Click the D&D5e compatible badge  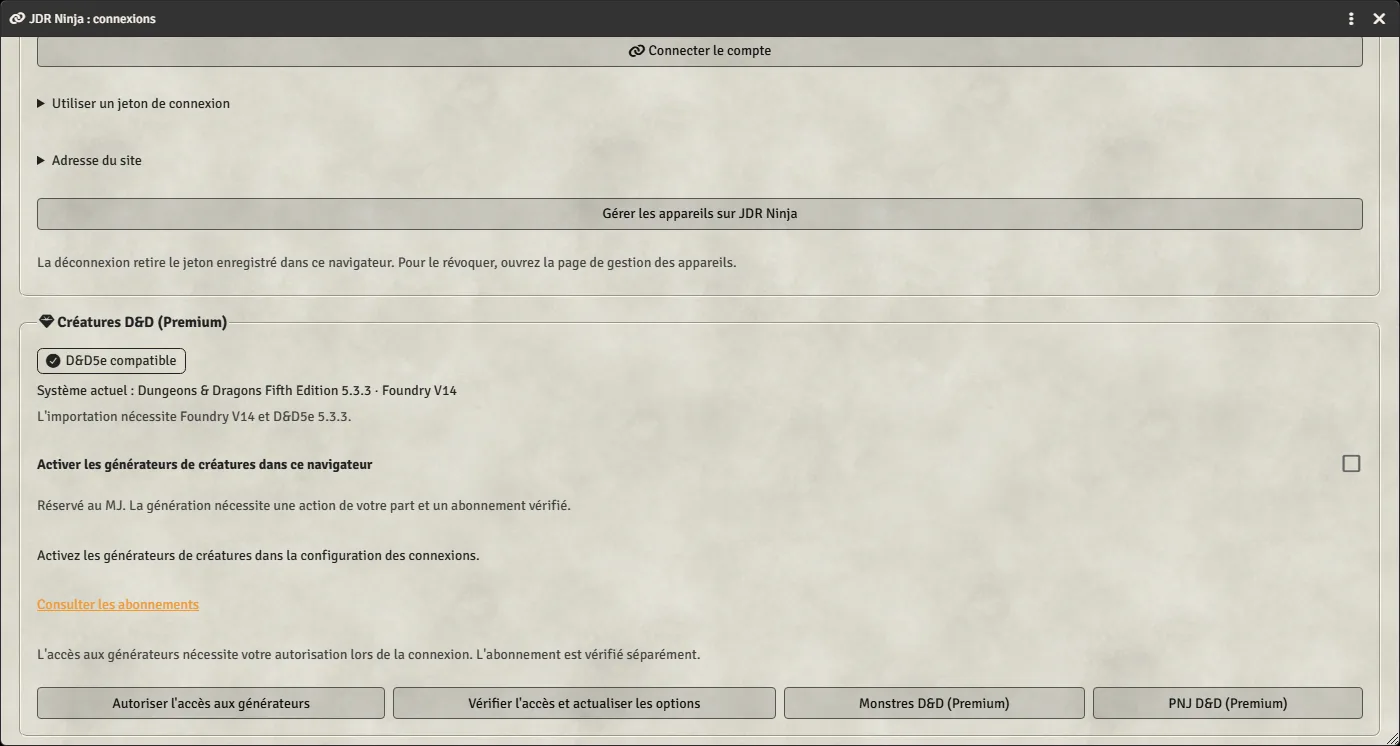click(x=111, y=361)
